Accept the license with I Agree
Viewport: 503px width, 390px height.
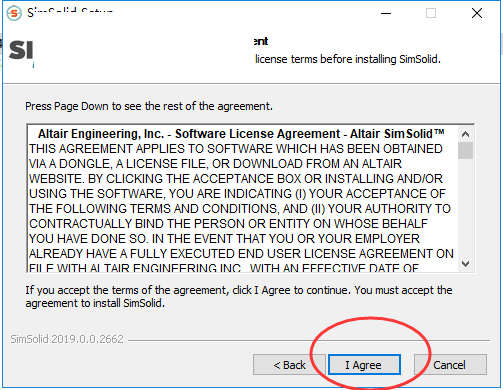[x=364, y=365]
